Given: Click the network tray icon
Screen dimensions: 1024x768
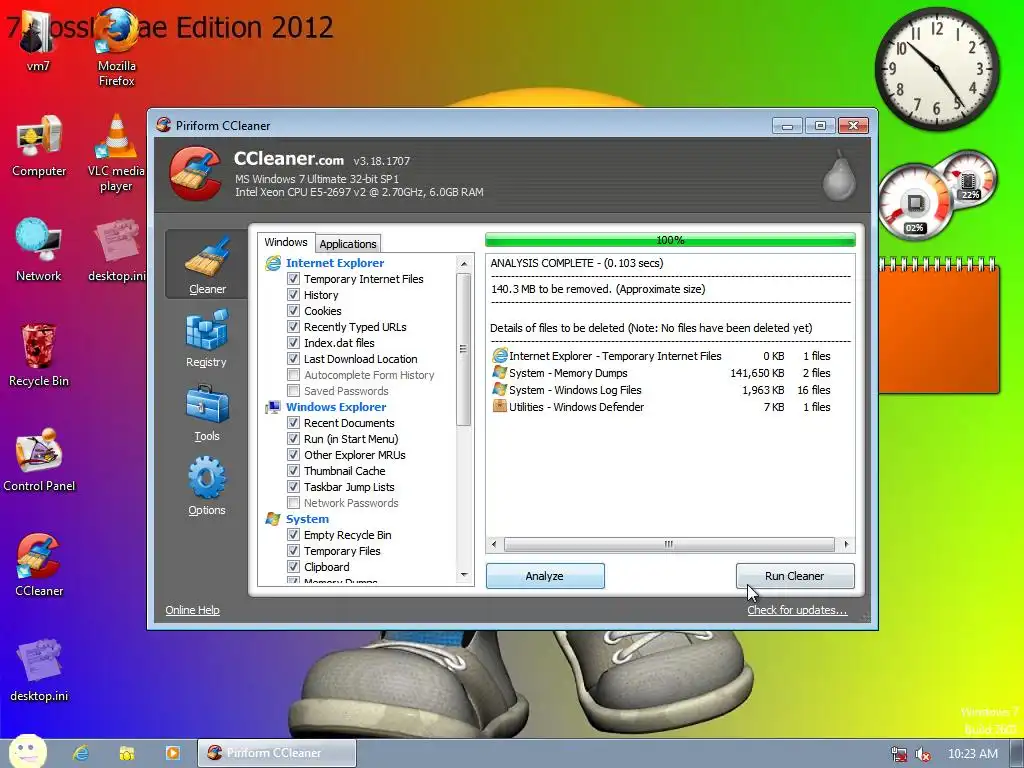Looking at the screenshot, I should click(x=899, y=754).
